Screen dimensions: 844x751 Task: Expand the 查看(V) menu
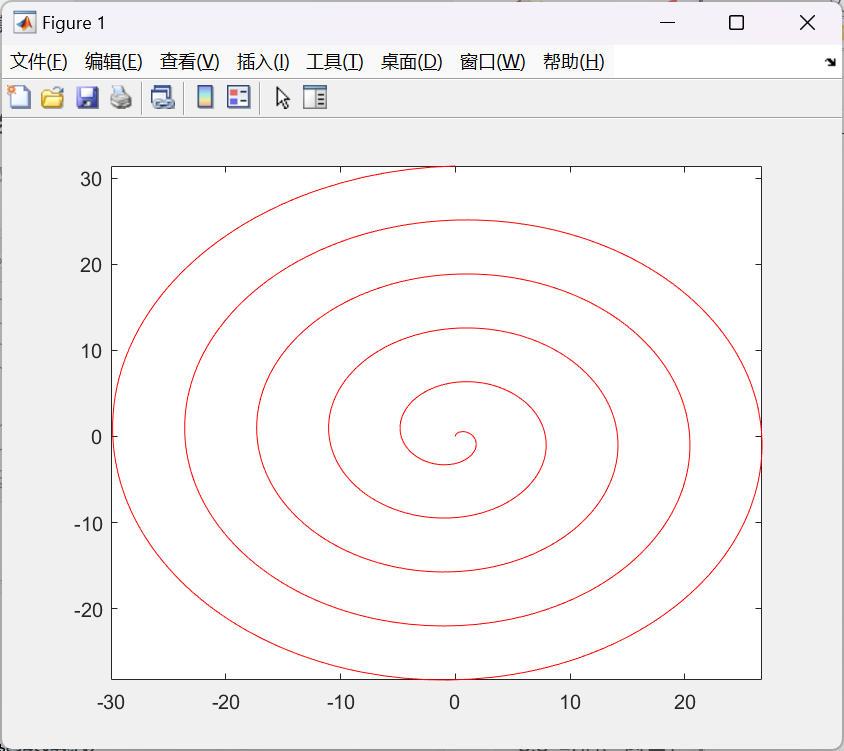tap(189, 62)
